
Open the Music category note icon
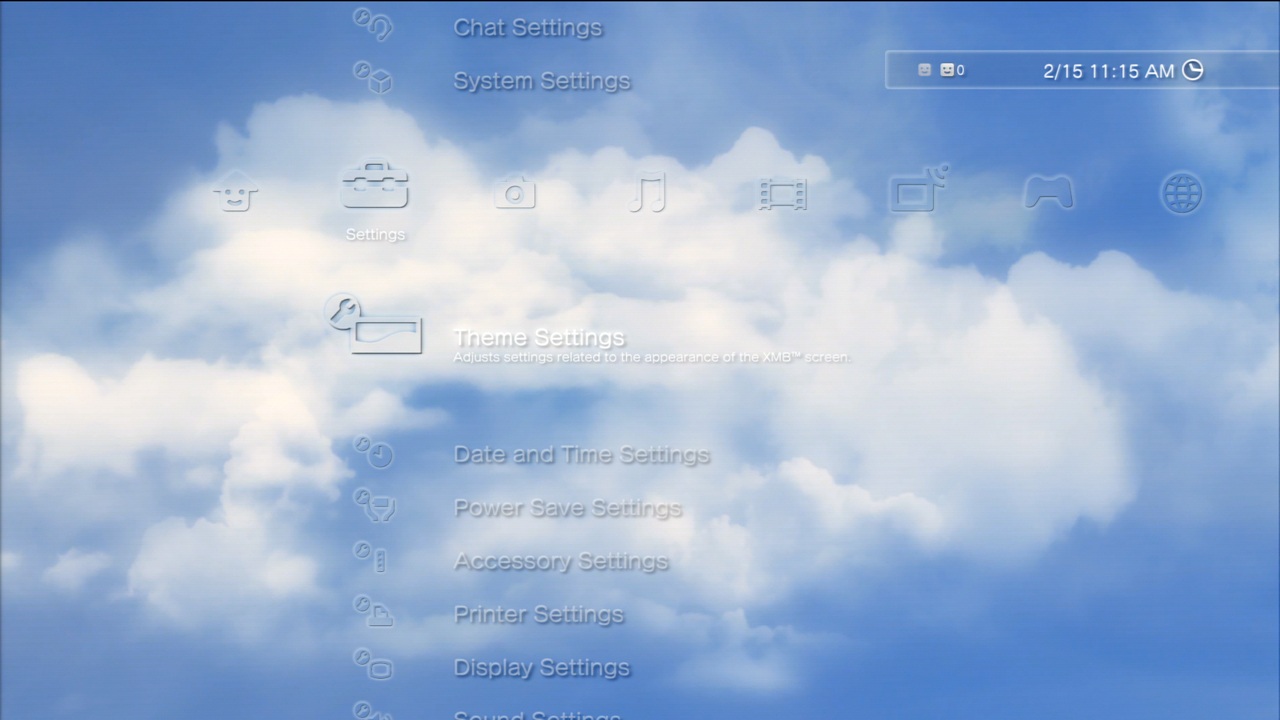(x=648, y=192)
